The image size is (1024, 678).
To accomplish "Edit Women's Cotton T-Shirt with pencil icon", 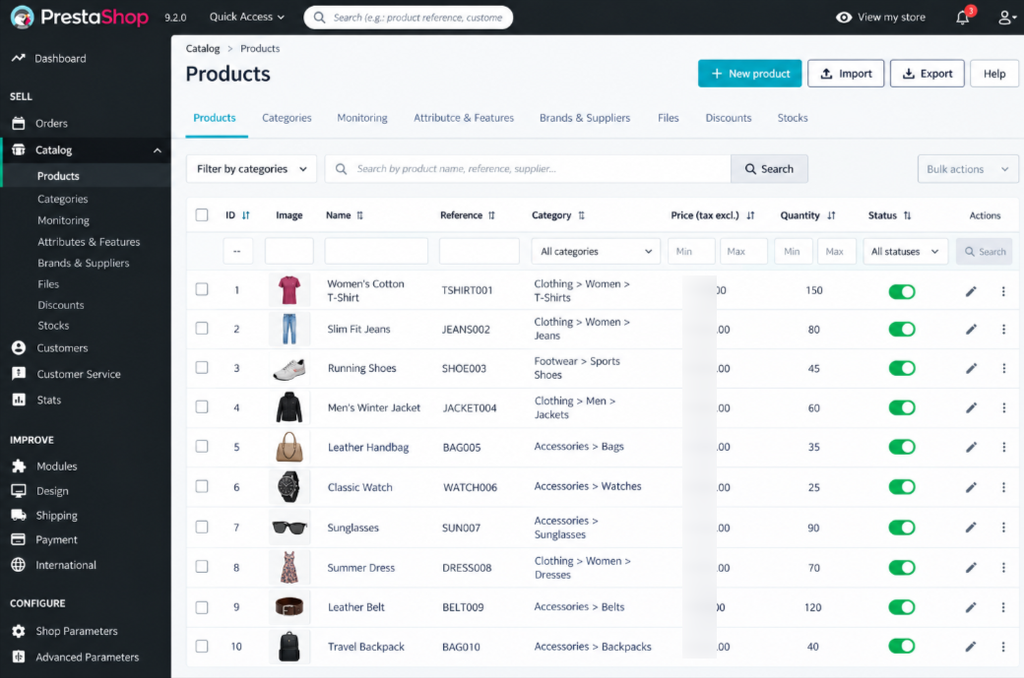I will coord(971,291).
